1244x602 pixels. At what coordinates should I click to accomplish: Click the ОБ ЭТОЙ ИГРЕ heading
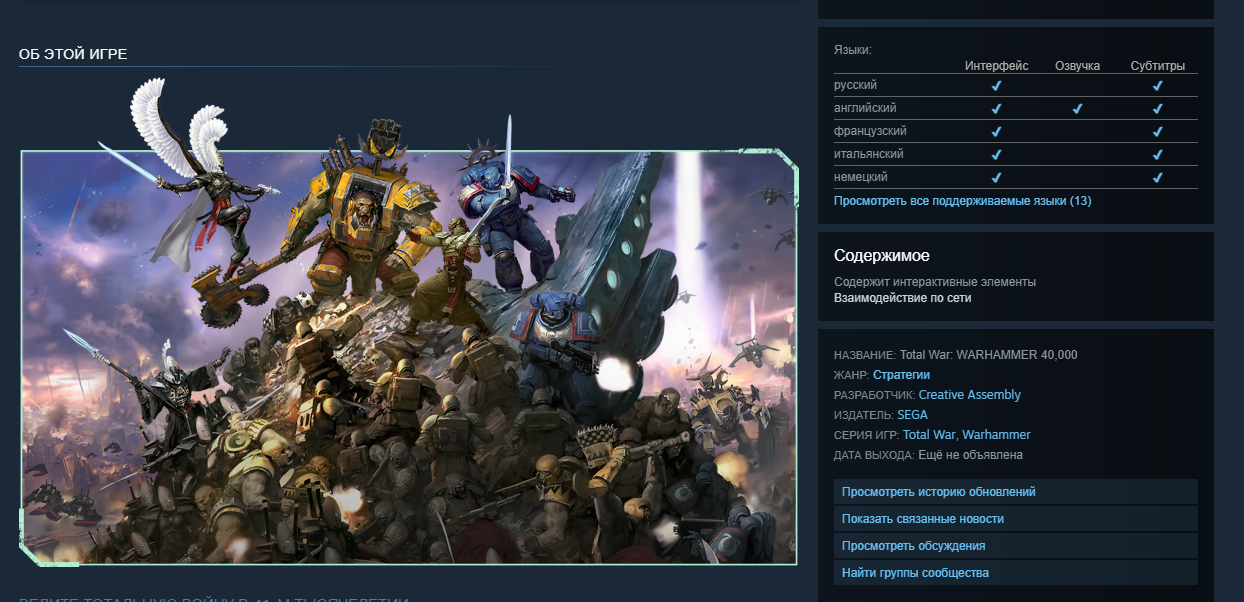(73, 54)
